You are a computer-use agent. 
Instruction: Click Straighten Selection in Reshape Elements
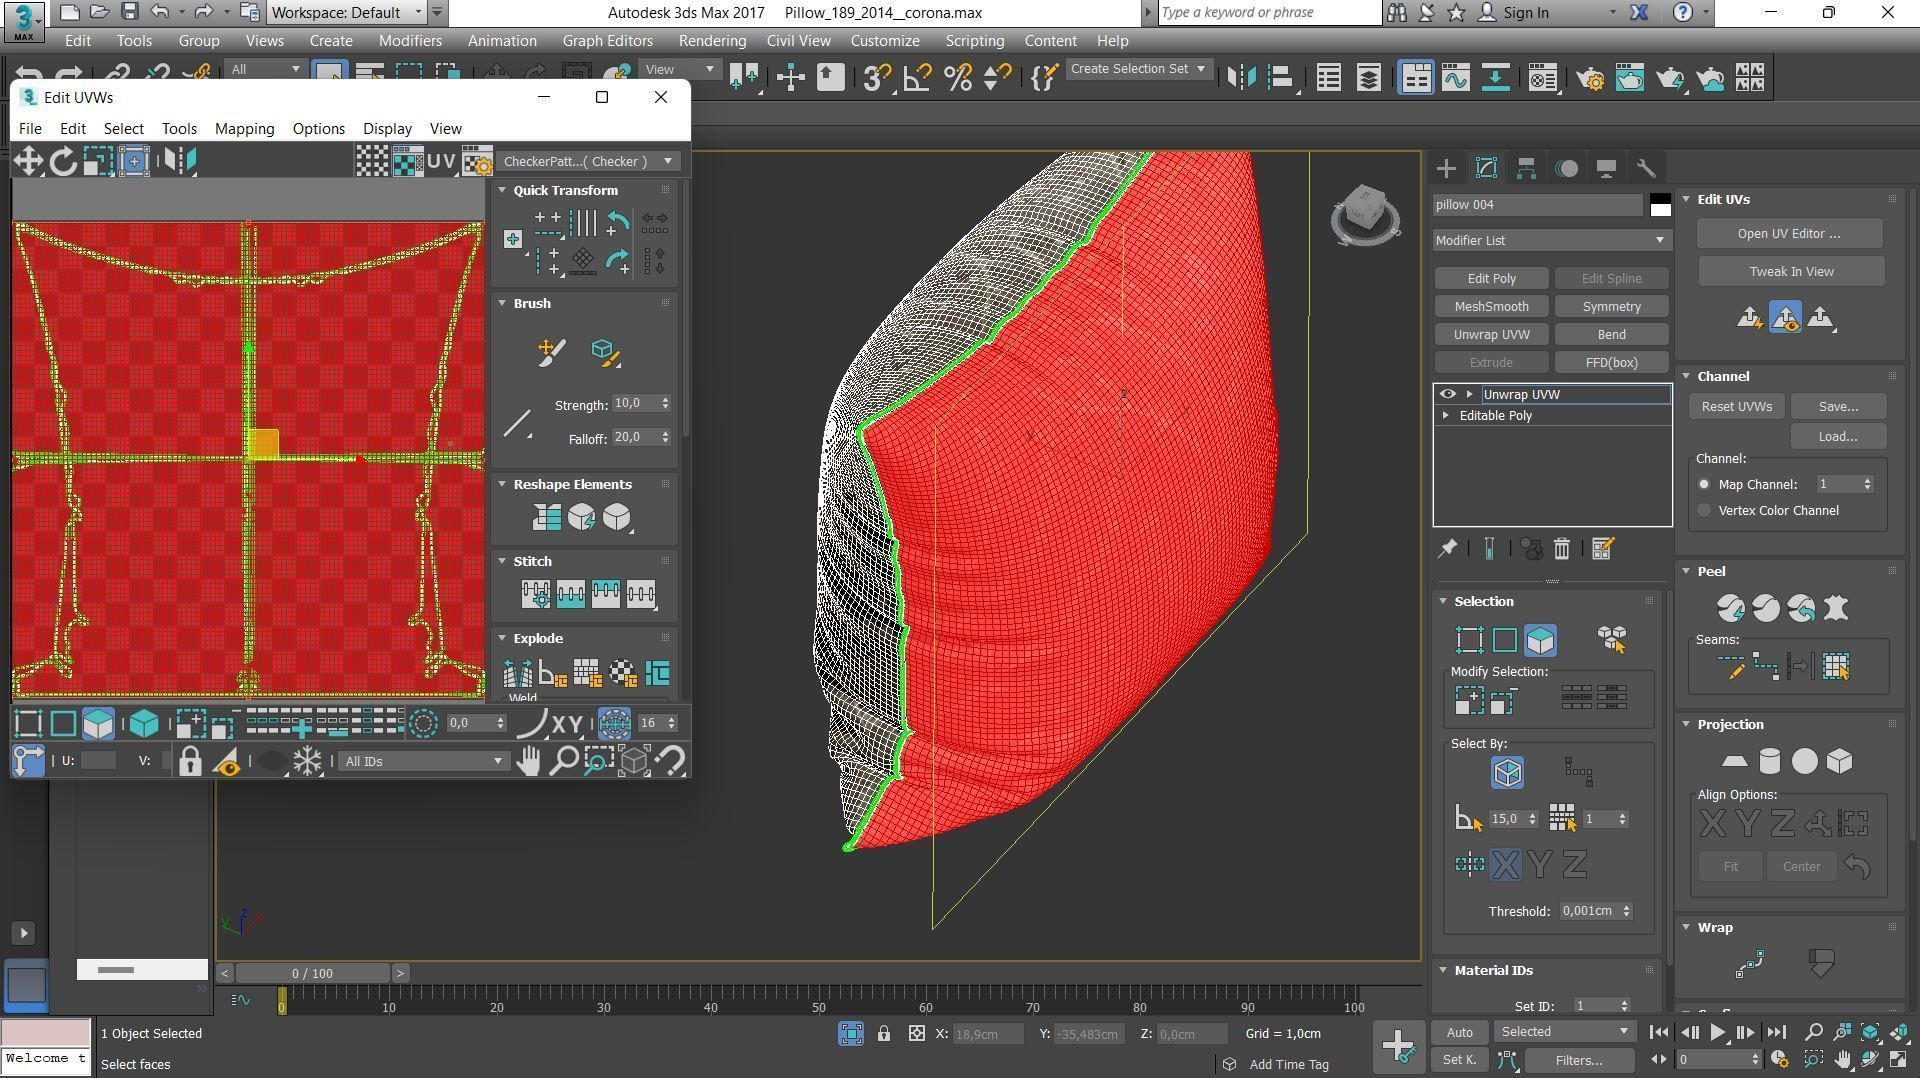point(546,517)
